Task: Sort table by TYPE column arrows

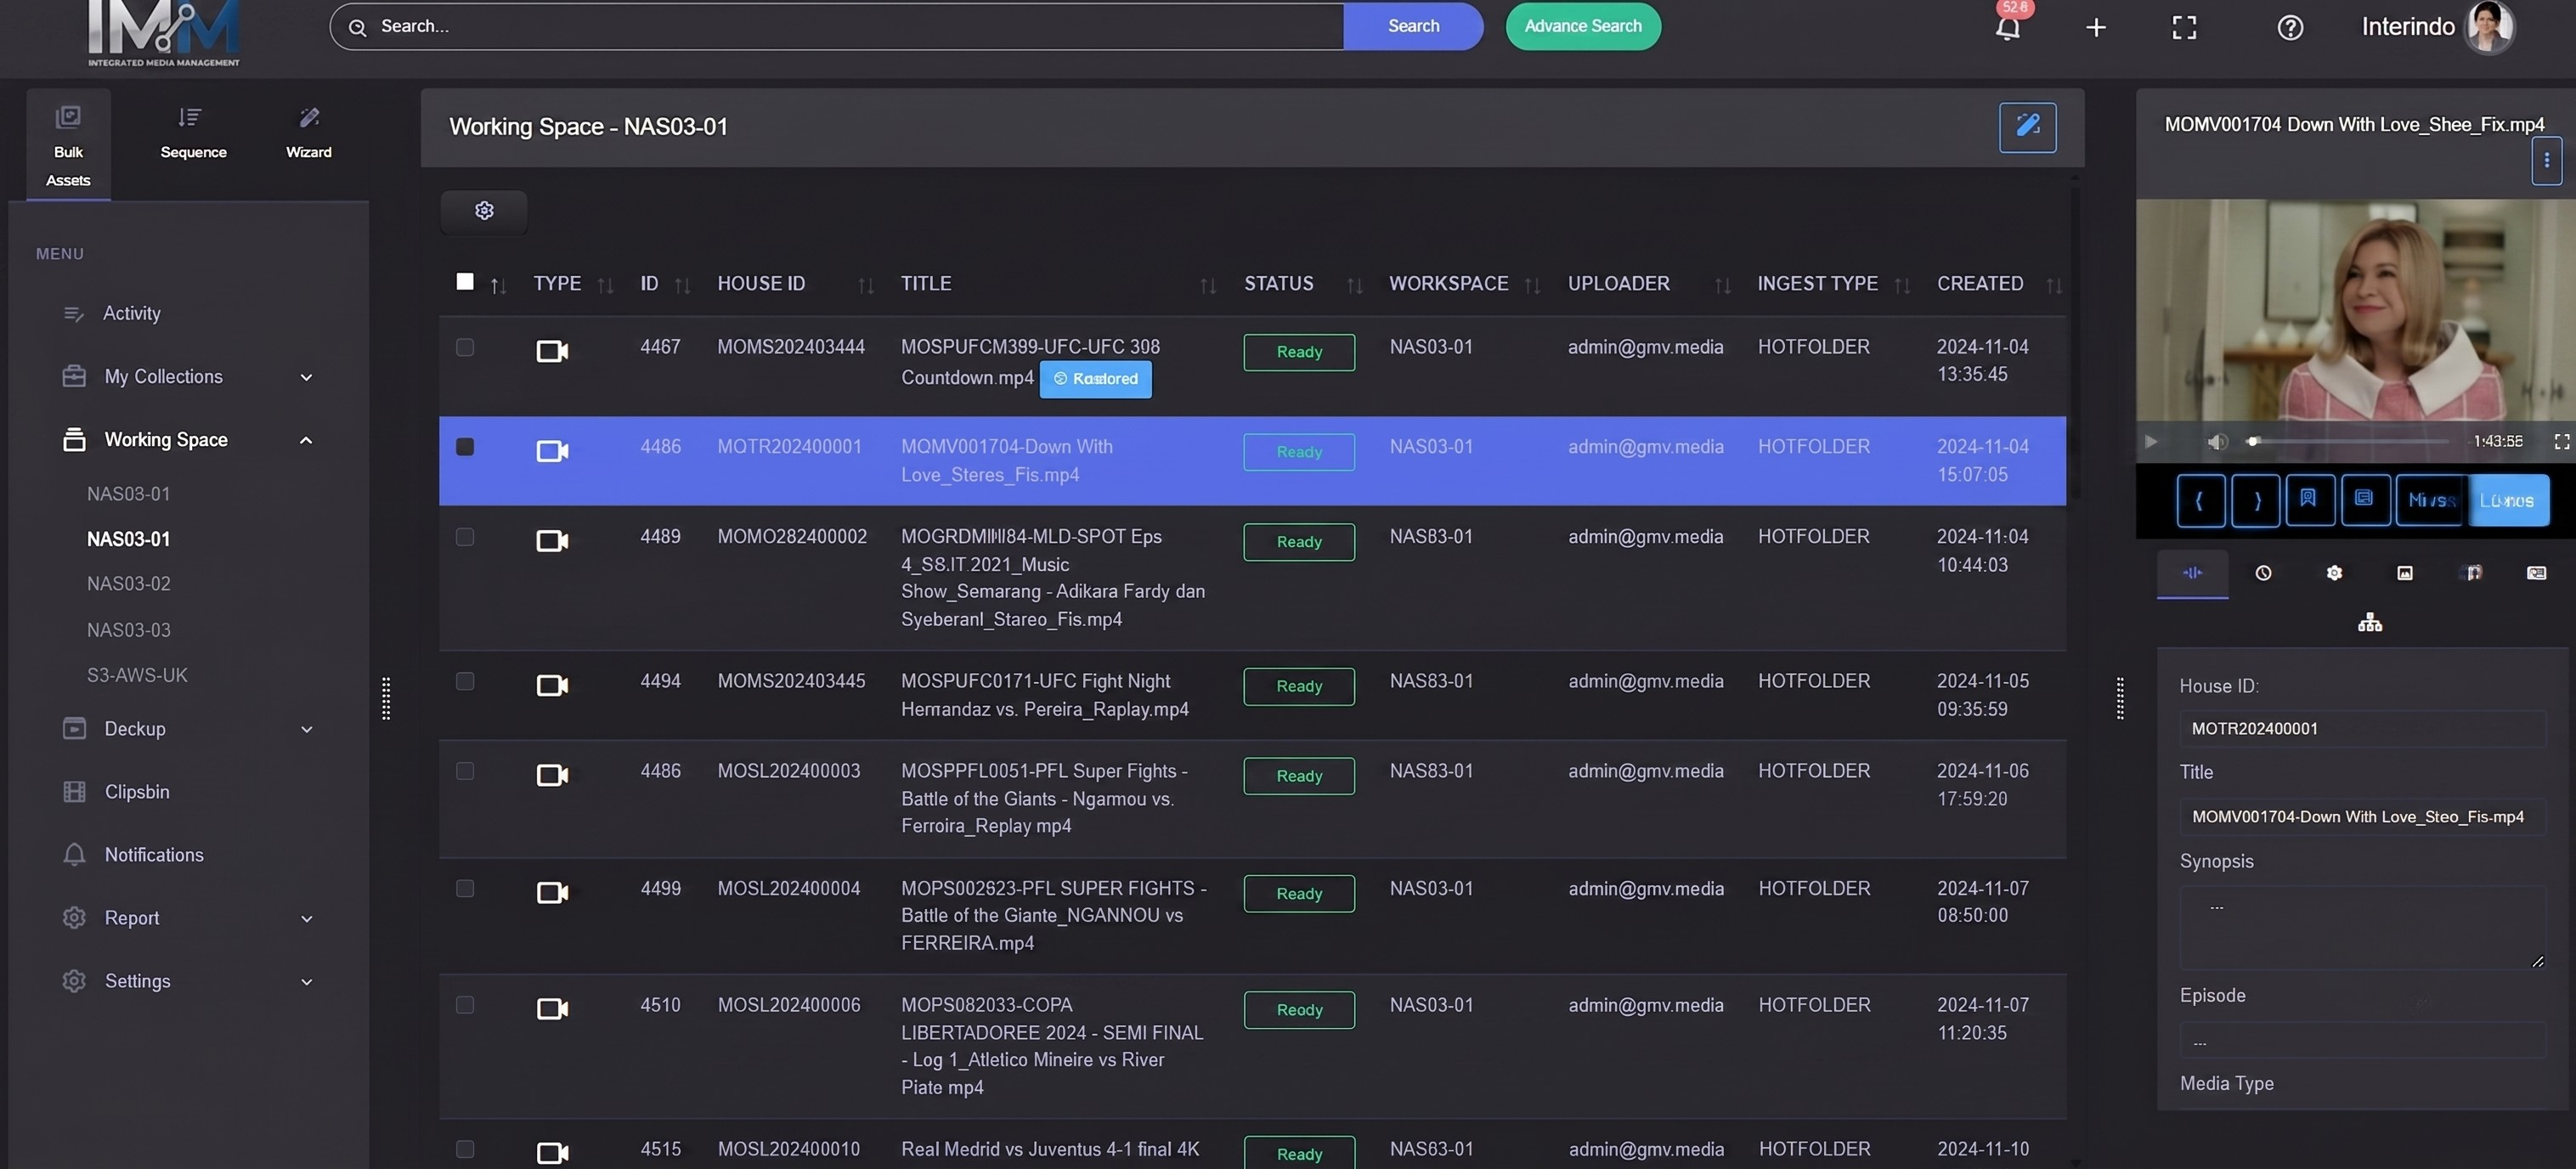Action: click(x=605, y=286)
